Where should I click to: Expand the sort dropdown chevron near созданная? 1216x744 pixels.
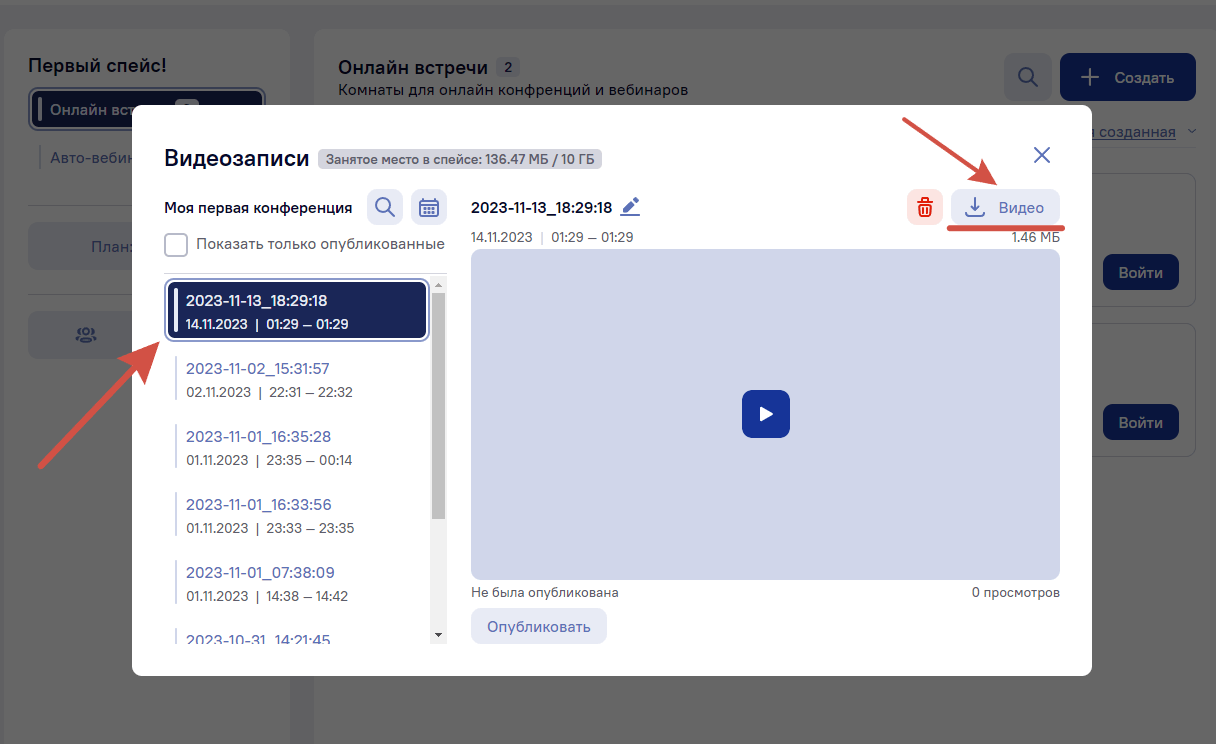pos(1190,131)
